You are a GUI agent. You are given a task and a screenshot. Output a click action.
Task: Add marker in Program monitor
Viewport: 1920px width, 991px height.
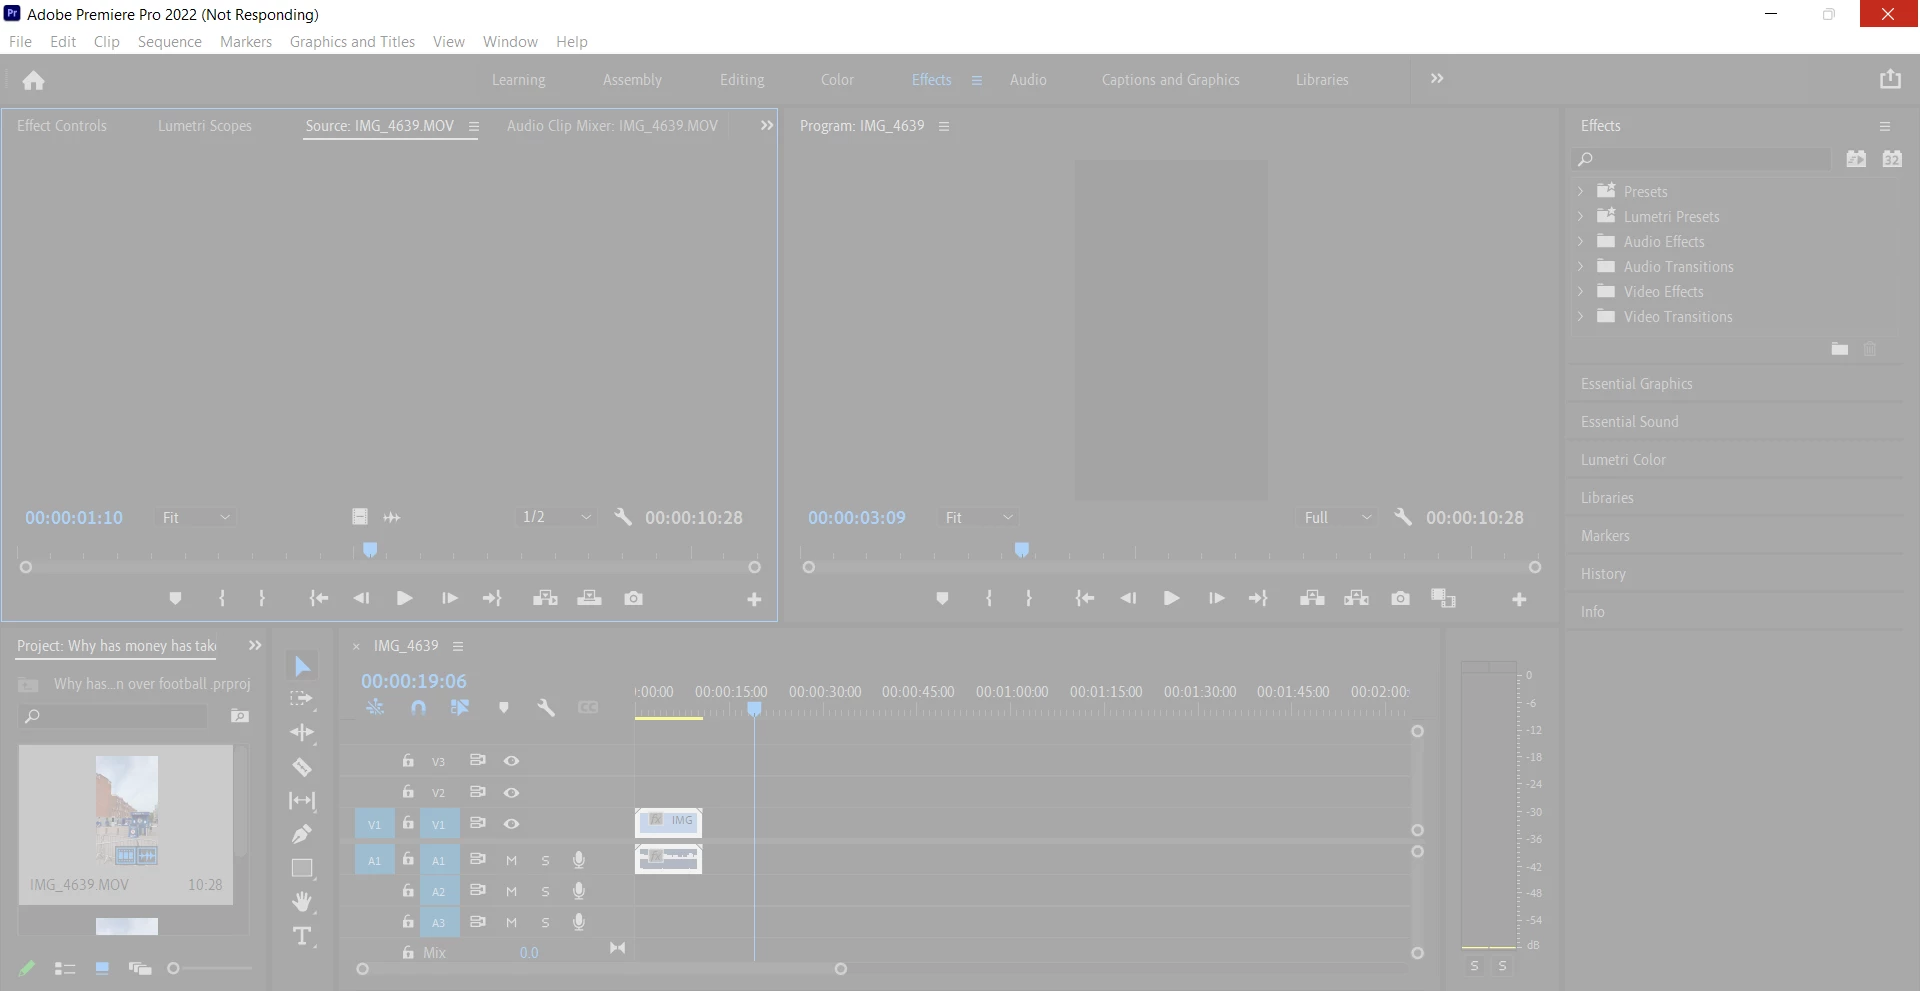(x=942, y=598)
